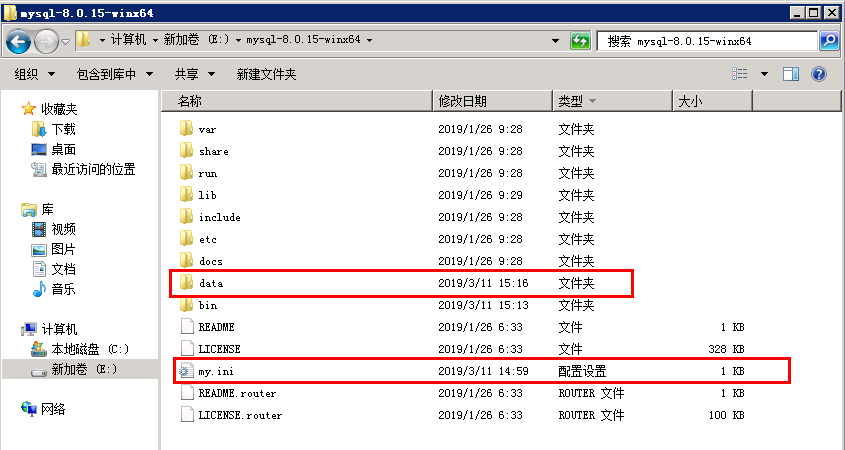Open help with the question mark icon
The height and width of the screenshot is (450, 845).
point(819,74)
